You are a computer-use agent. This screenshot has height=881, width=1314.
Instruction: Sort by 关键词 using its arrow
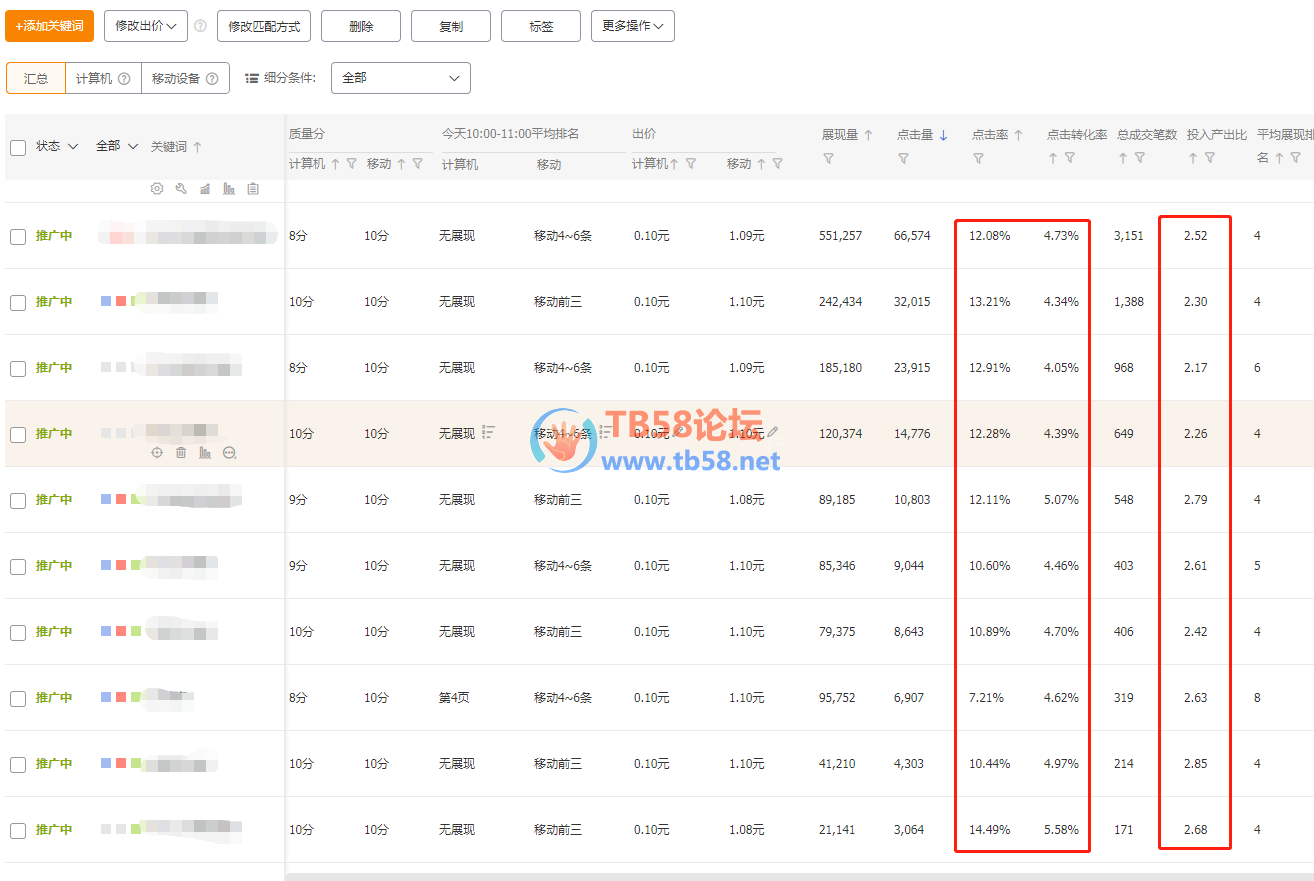point(197,147)
